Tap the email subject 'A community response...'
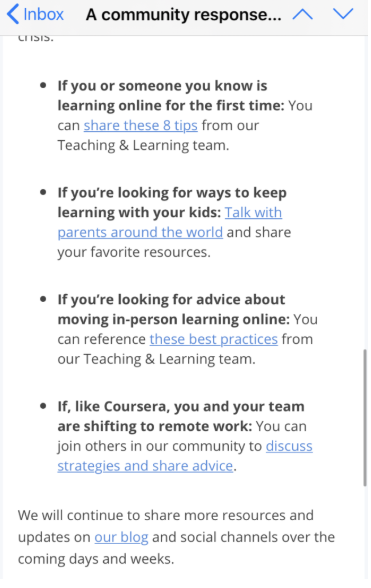 click(183, 15)
